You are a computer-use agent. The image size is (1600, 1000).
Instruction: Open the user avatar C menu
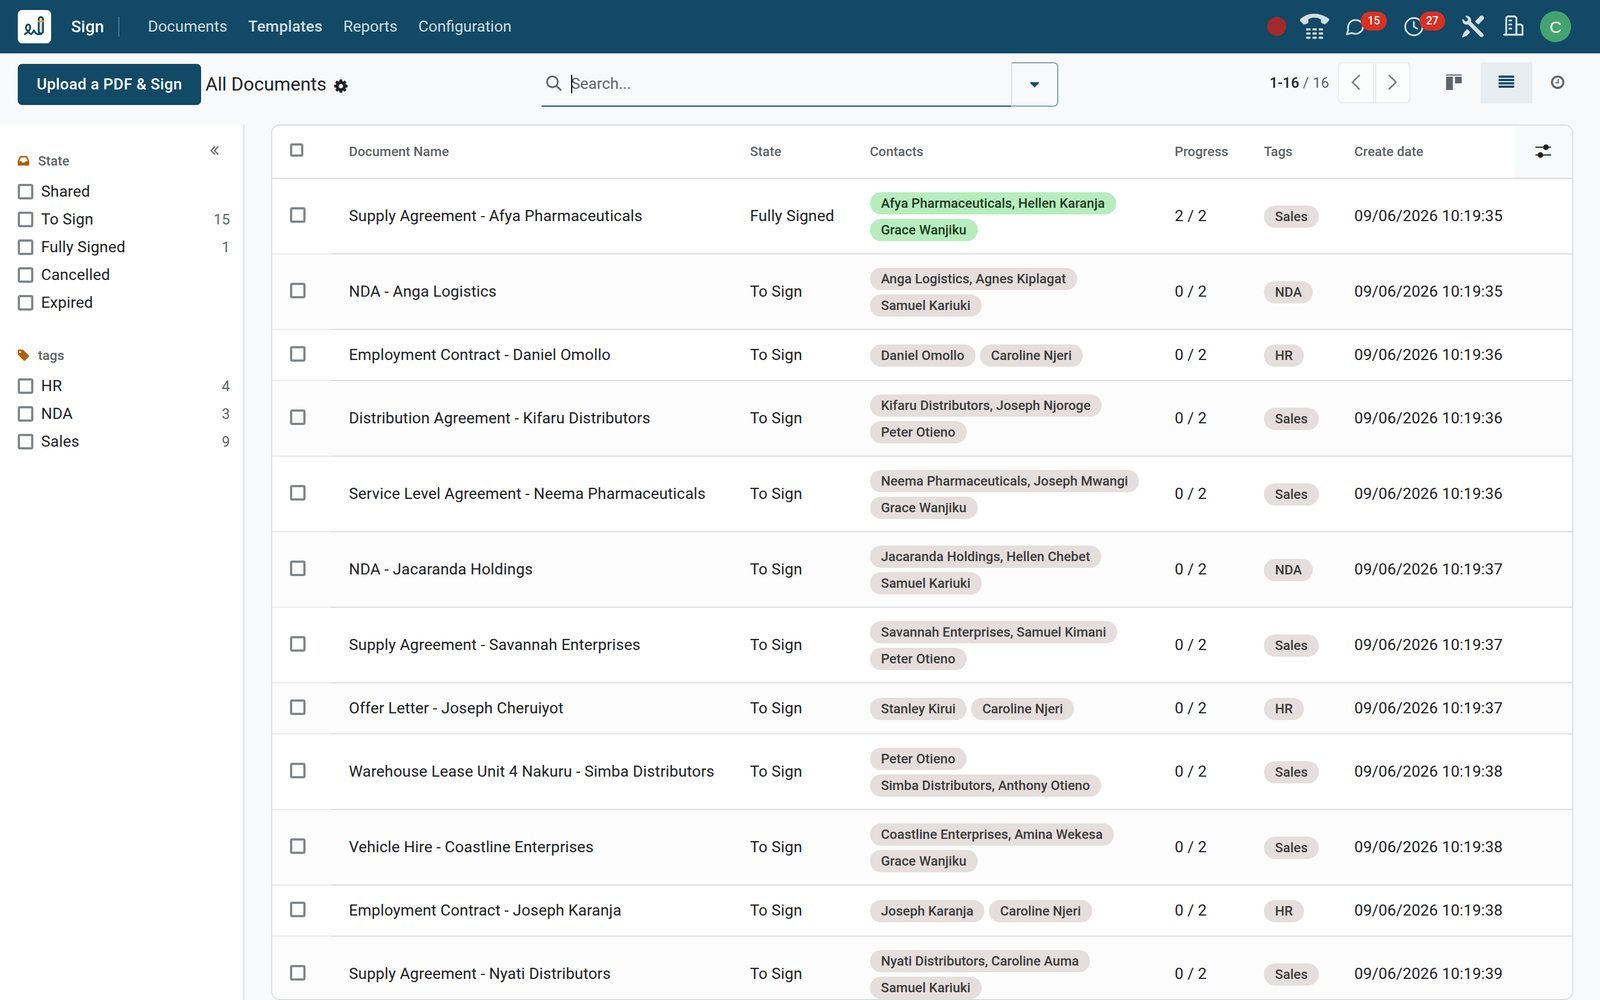1555,27
